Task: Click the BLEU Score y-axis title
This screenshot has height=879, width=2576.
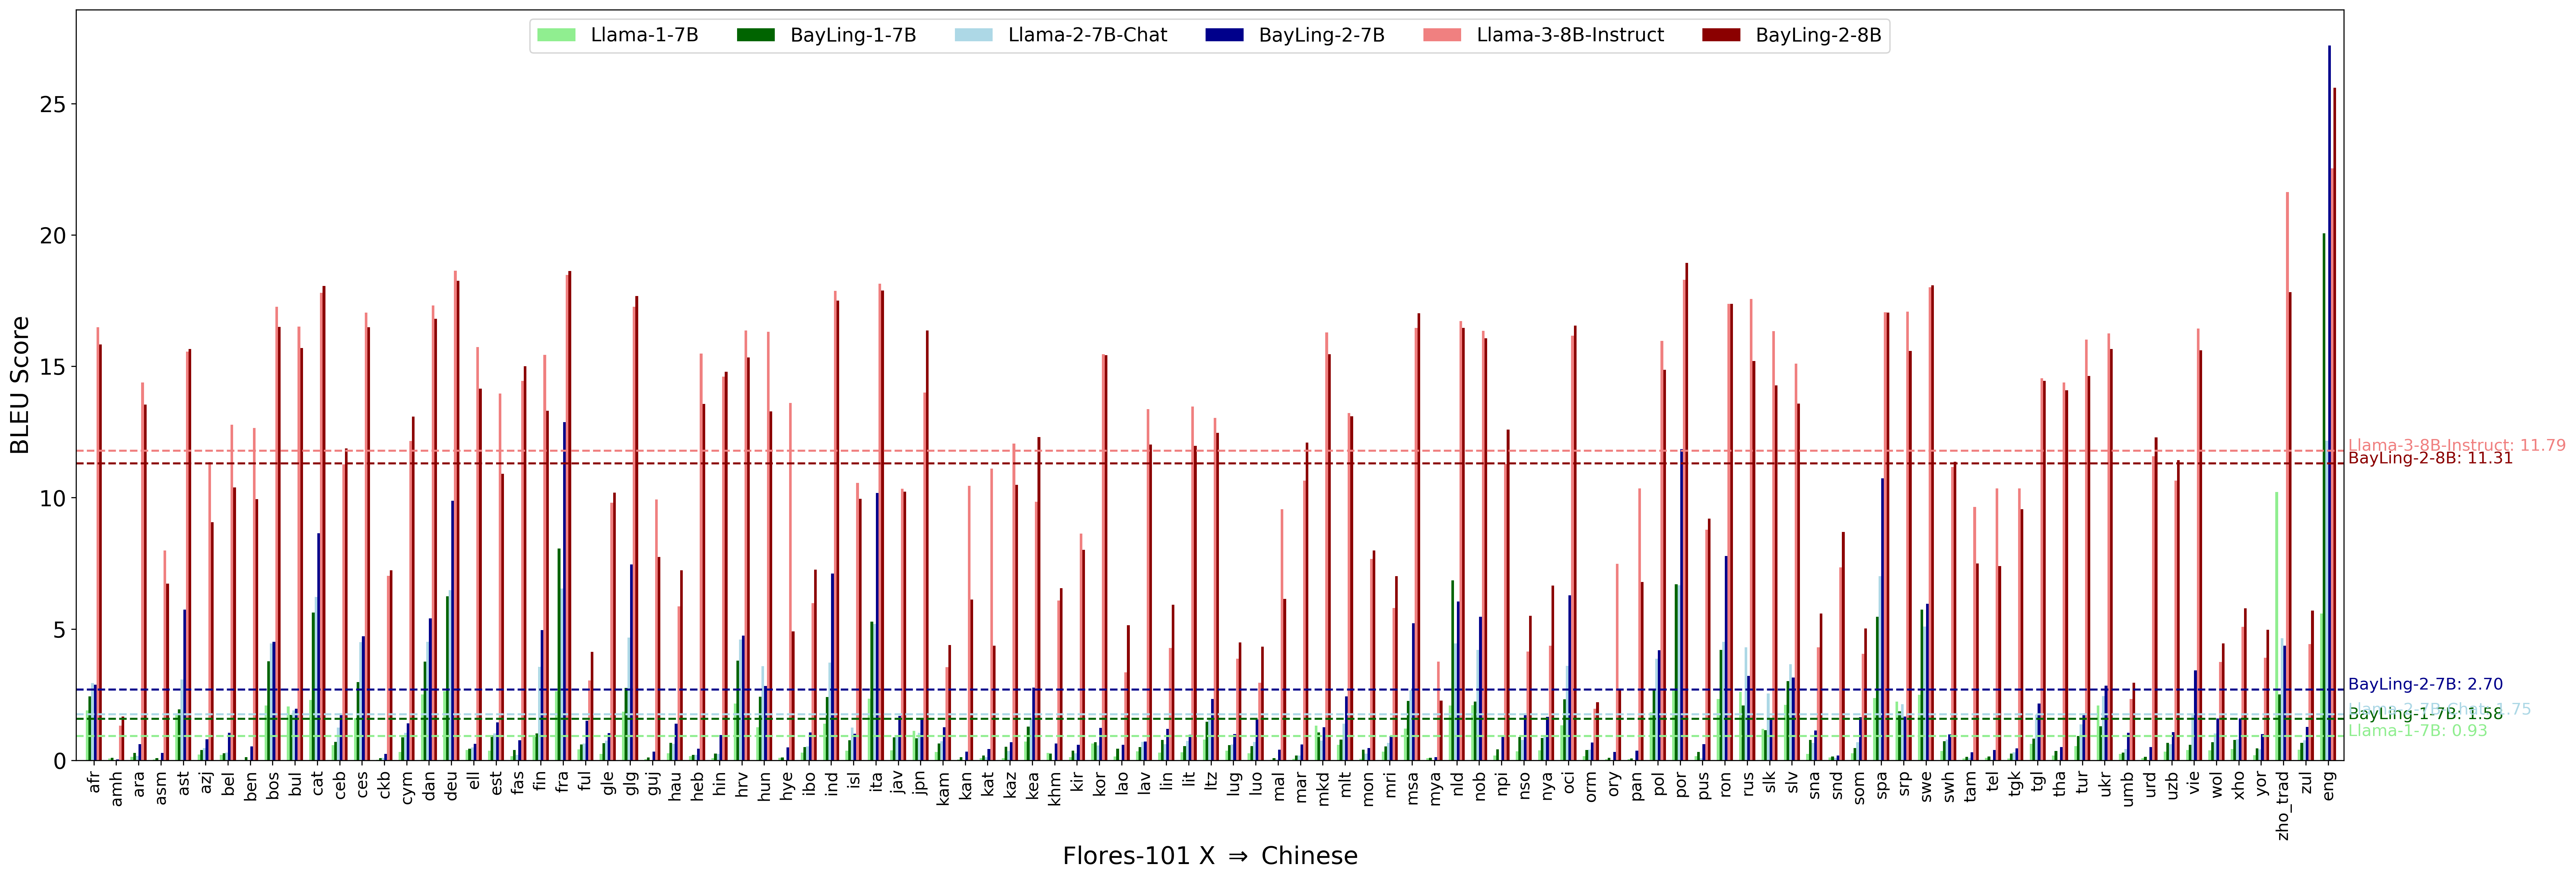Action: 20,385
